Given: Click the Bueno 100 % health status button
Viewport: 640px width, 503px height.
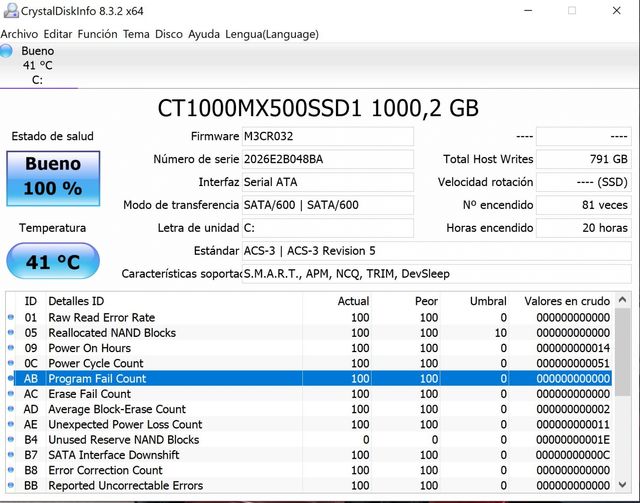Looking at the screenshot, I should tap(53, 178).
